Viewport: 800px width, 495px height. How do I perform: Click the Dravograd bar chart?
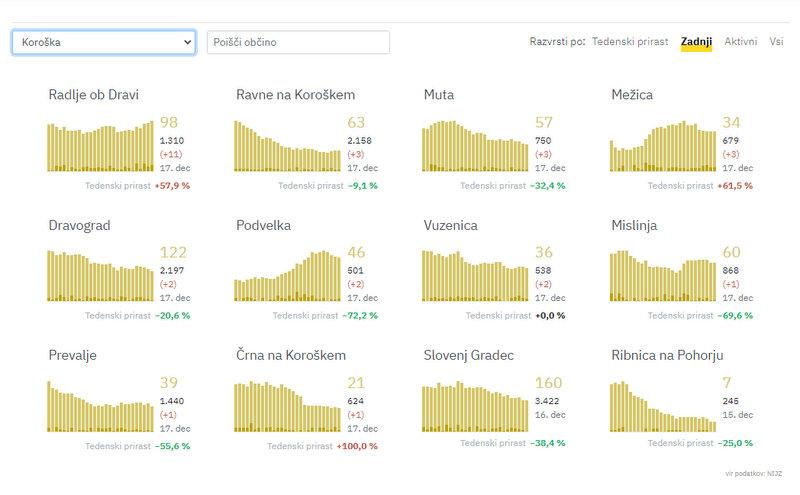(100, 276)
